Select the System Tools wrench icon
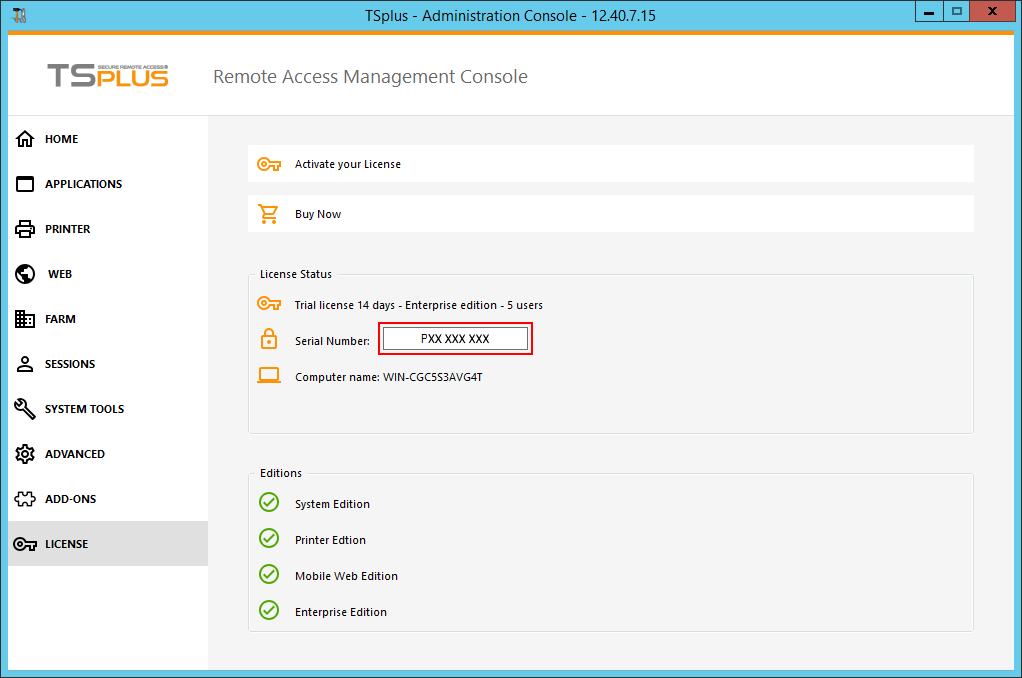Screen dimensions: 1022x678 [25, 409]
